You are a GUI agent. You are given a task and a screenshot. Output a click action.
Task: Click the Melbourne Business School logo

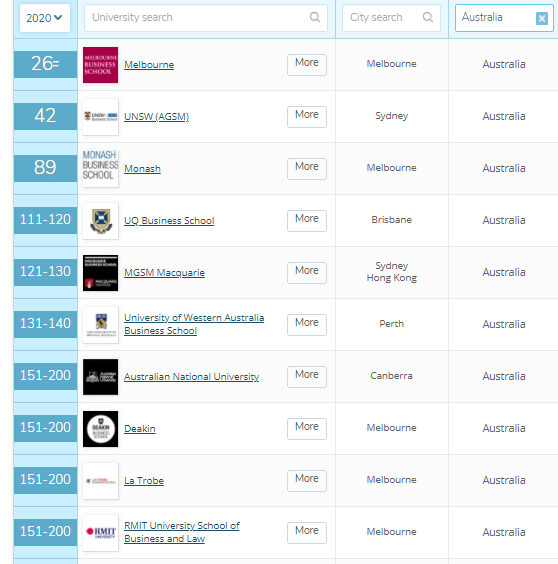100,65
